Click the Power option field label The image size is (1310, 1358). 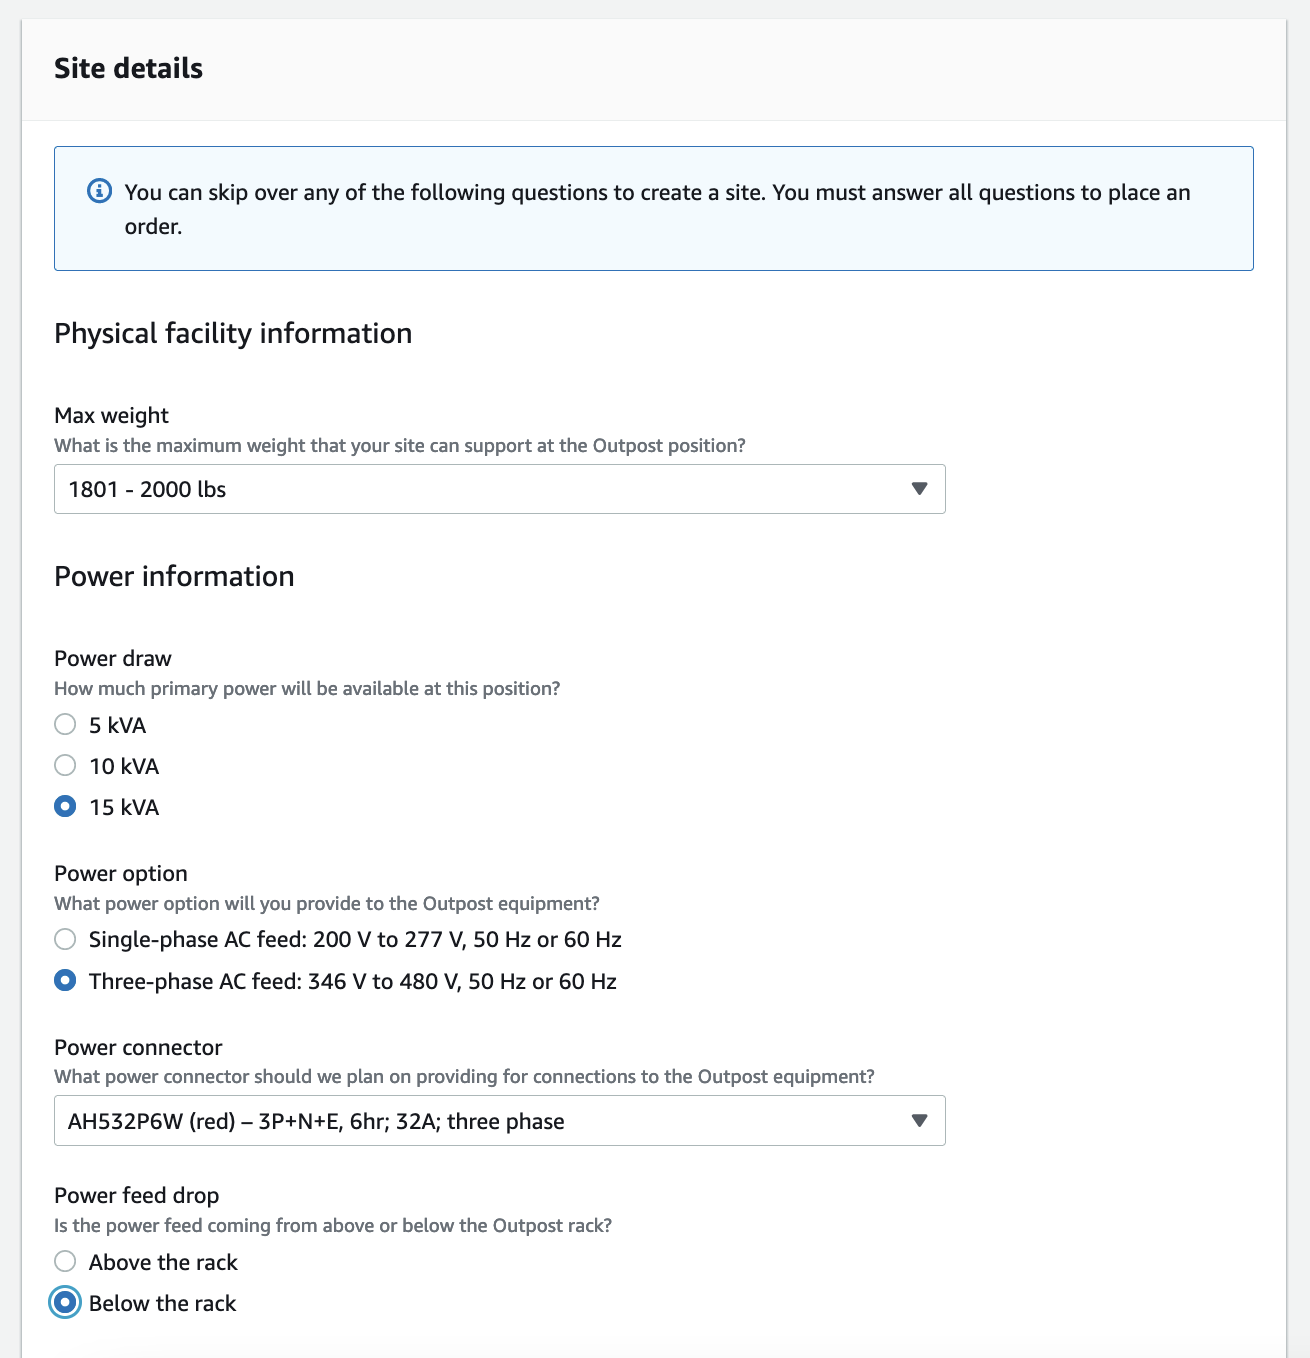point(121,873)
